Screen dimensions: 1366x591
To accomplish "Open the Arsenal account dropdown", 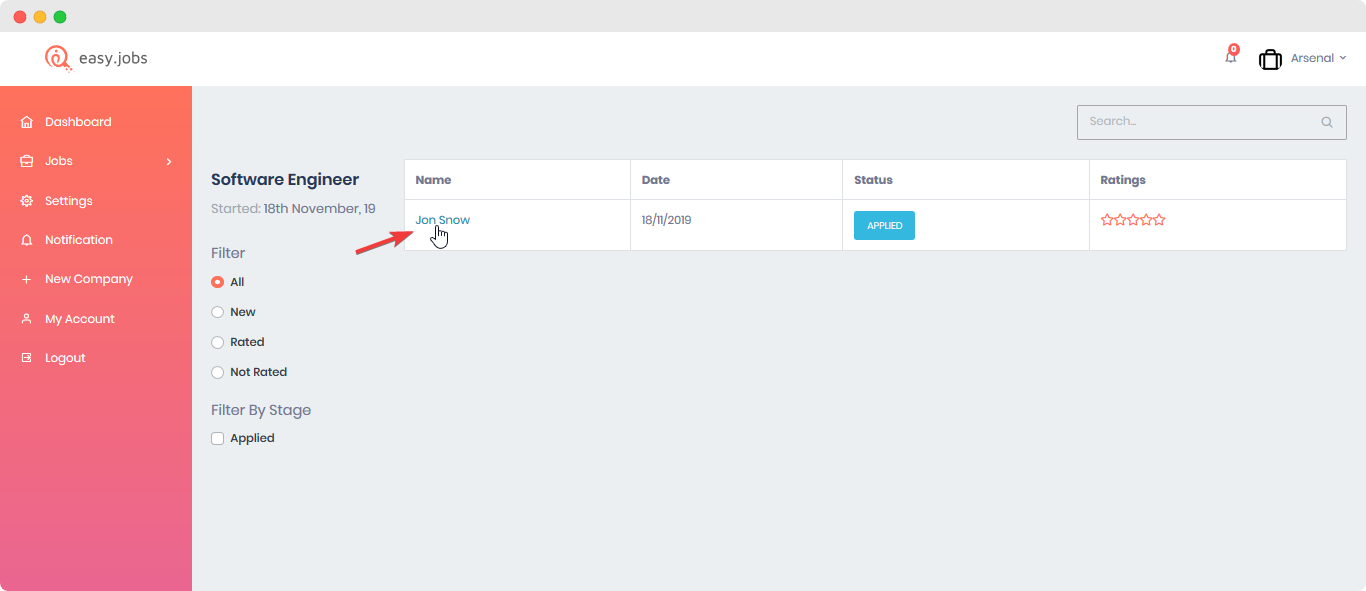I will point(1318,58).
